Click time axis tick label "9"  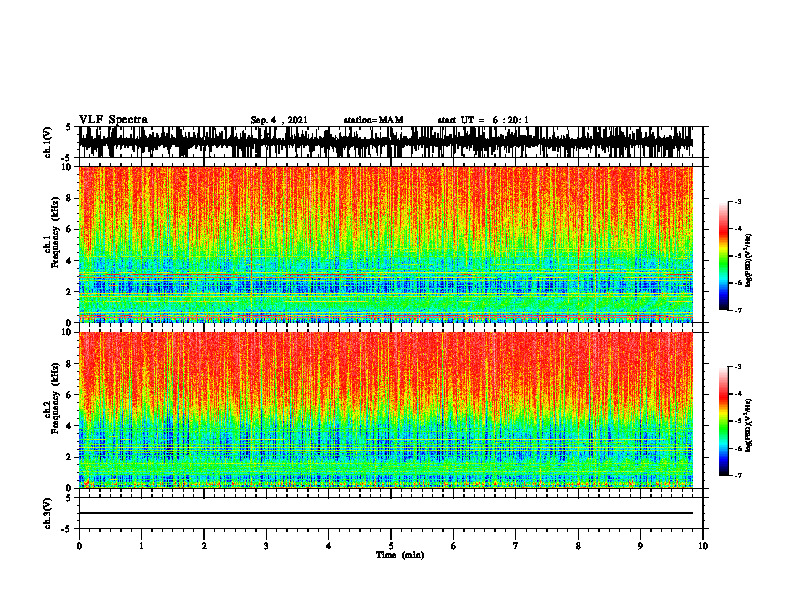click(x=640, y=546)
